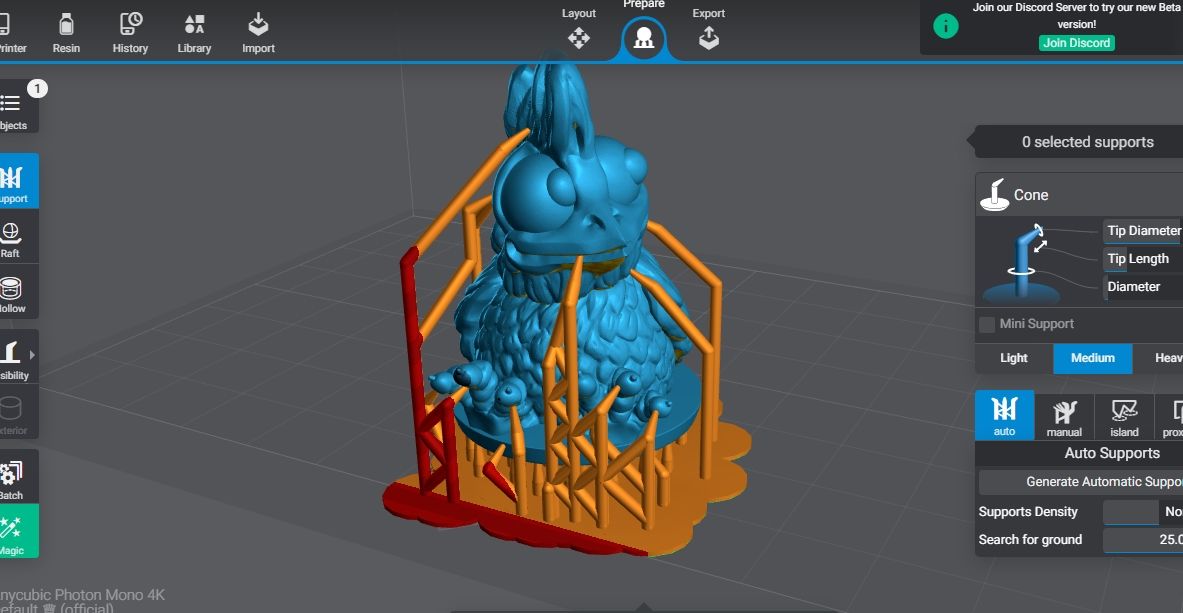Switch to island support detection mode

1123,416
